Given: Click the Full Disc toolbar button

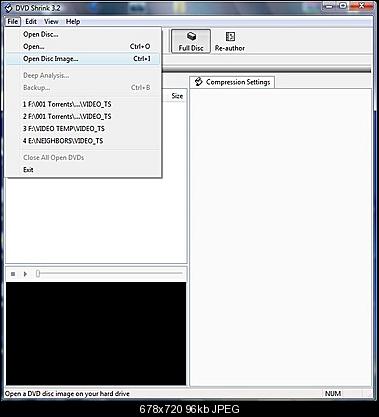Looking at the screenshot, I should [x=191, y=41].
